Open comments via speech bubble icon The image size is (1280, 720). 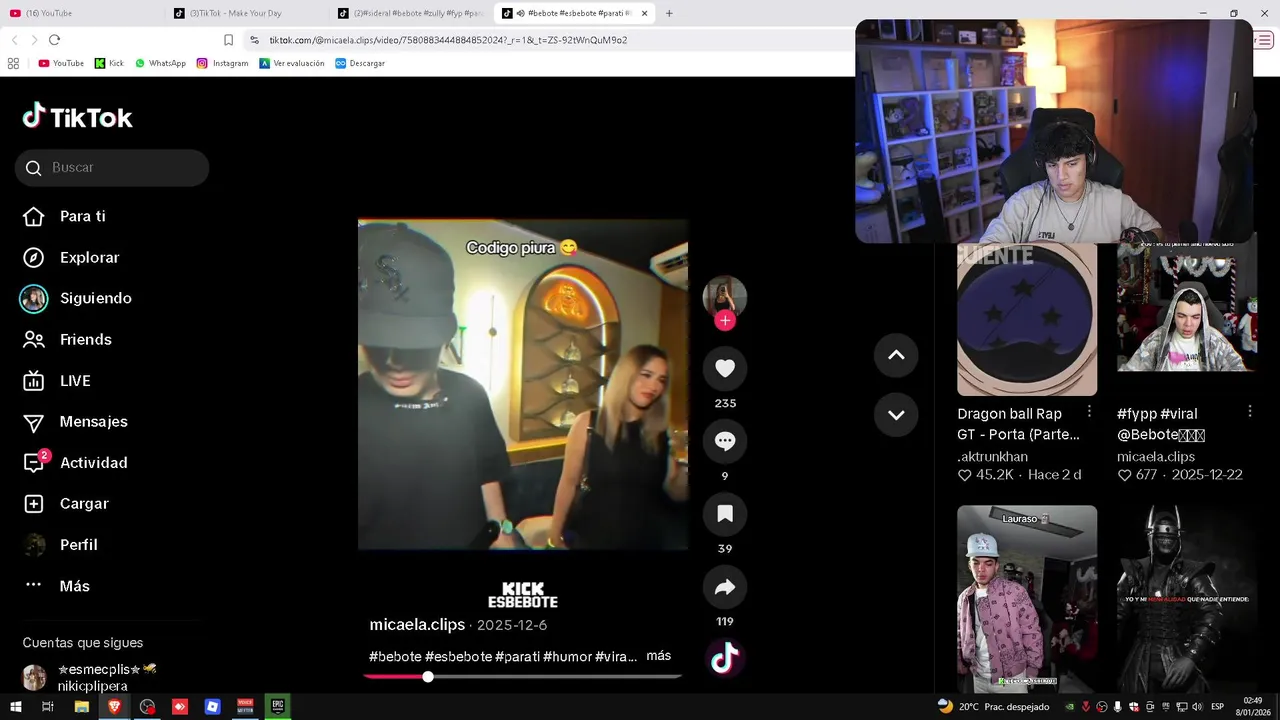click(725, 441)
